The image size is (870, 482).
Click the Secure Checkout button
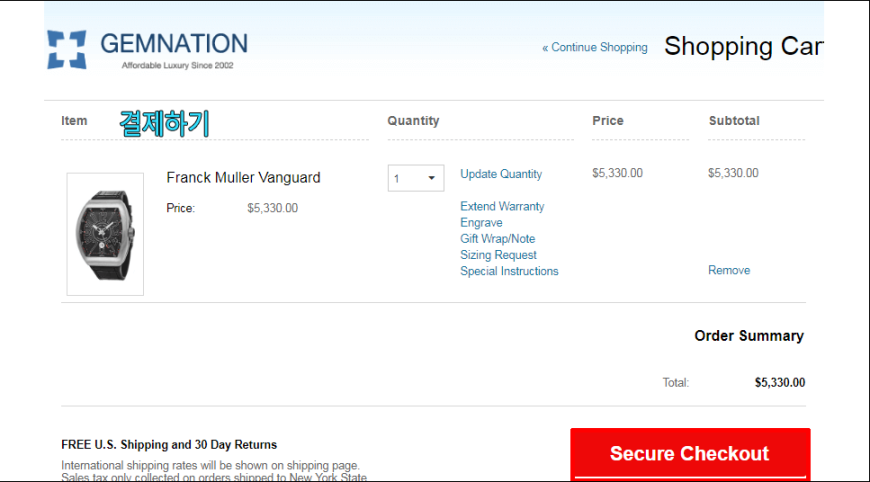(x=690, y=454)
